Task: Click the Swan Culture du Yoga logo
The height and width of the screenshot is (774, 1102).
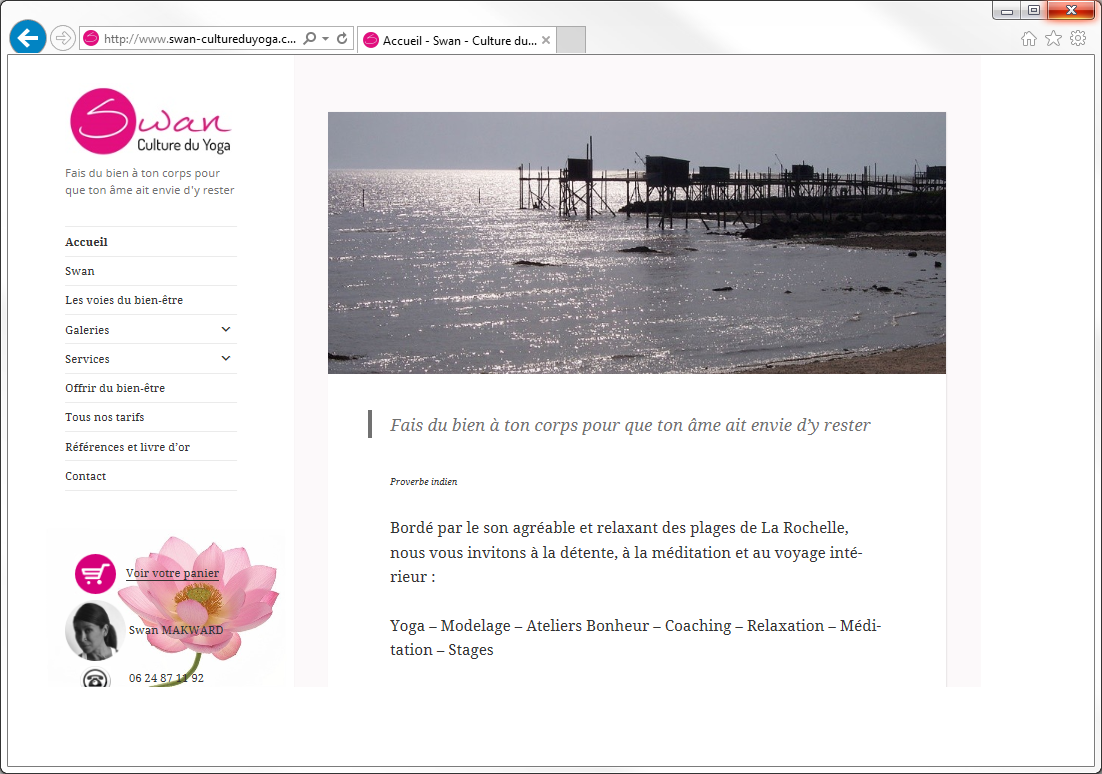Action: [x=150, y=122]
